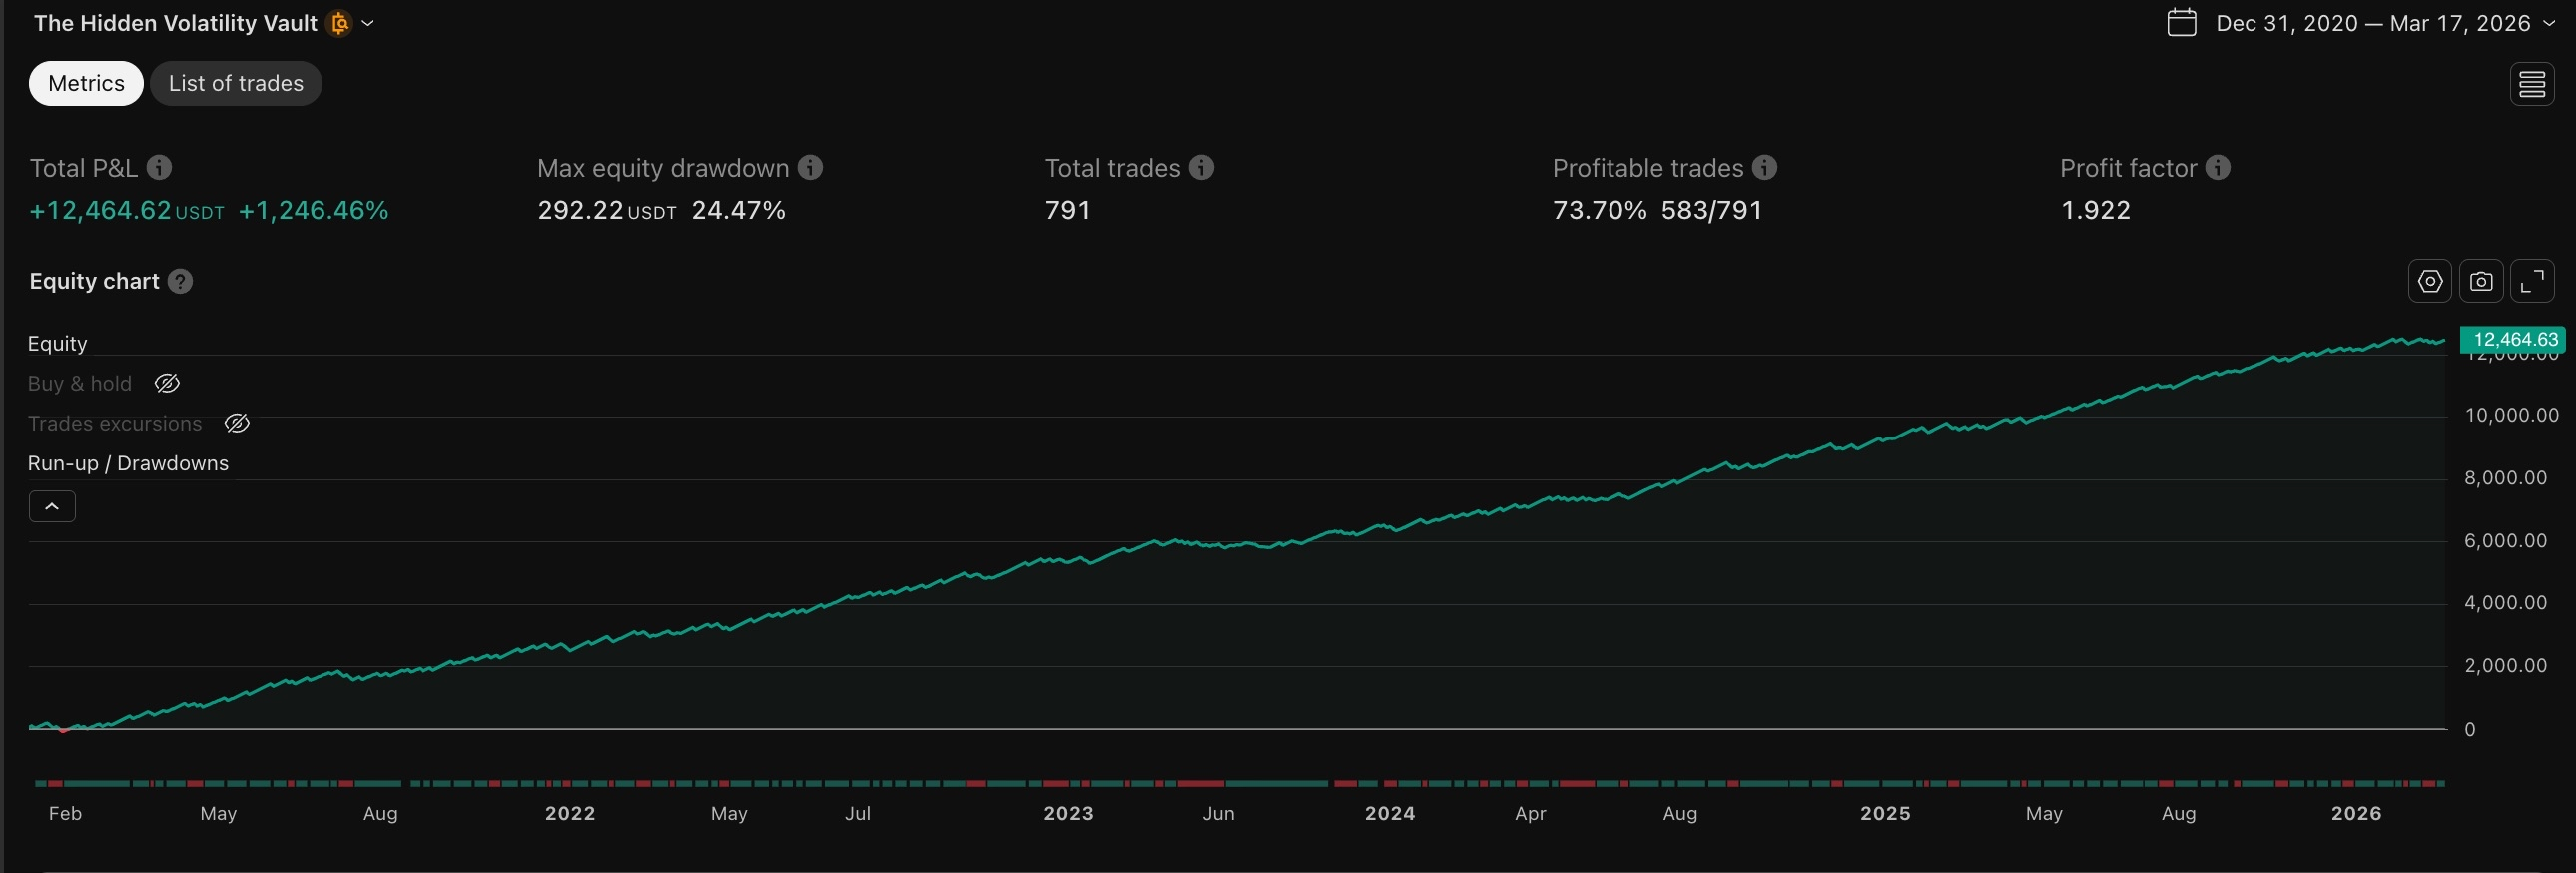The height and width of the screenshot is (873, 2576).
Task: Click the 2026 label on time axis
Action: coord(2356,813)
